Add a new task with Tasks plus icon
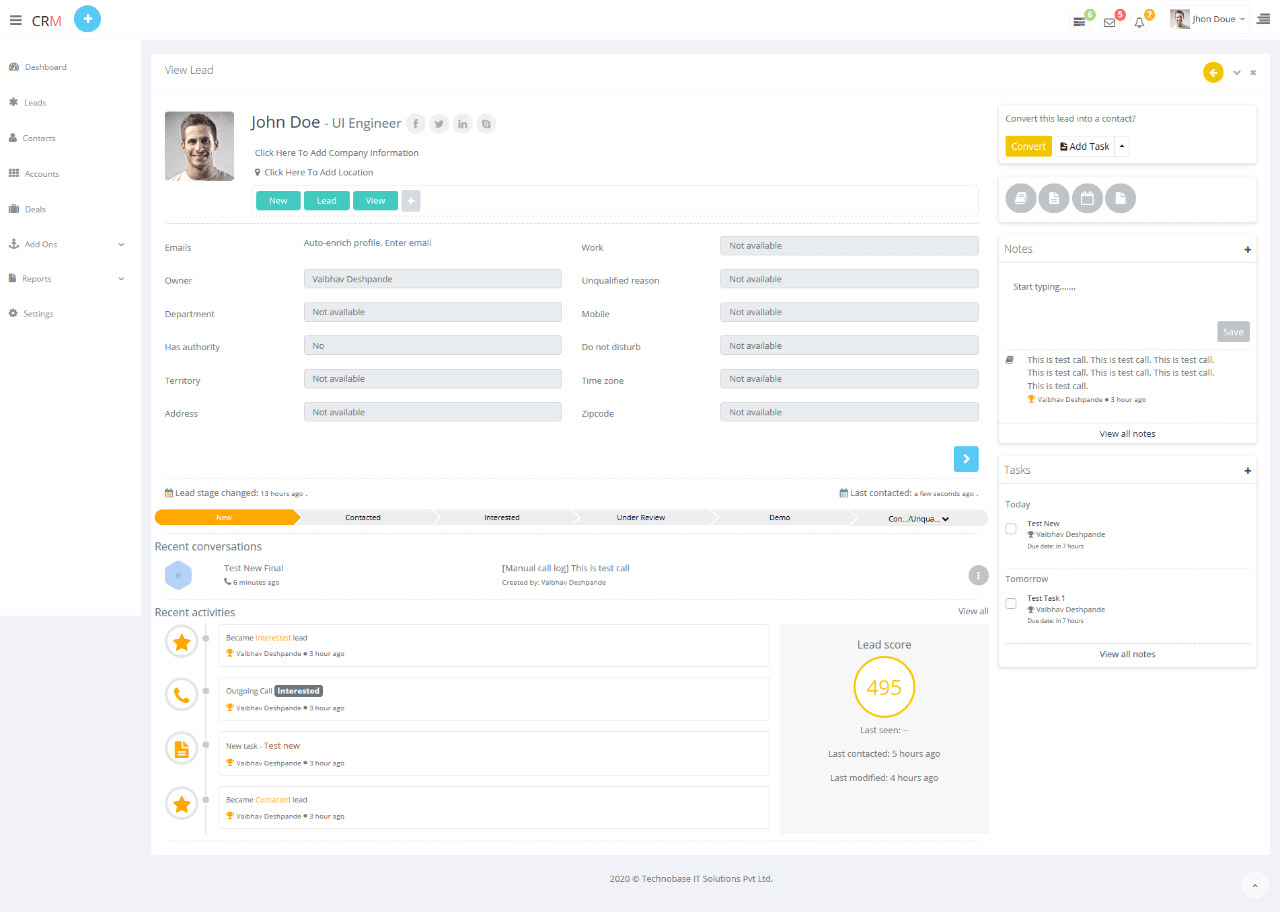1280x912 pixels. (x=1247, y=470)
